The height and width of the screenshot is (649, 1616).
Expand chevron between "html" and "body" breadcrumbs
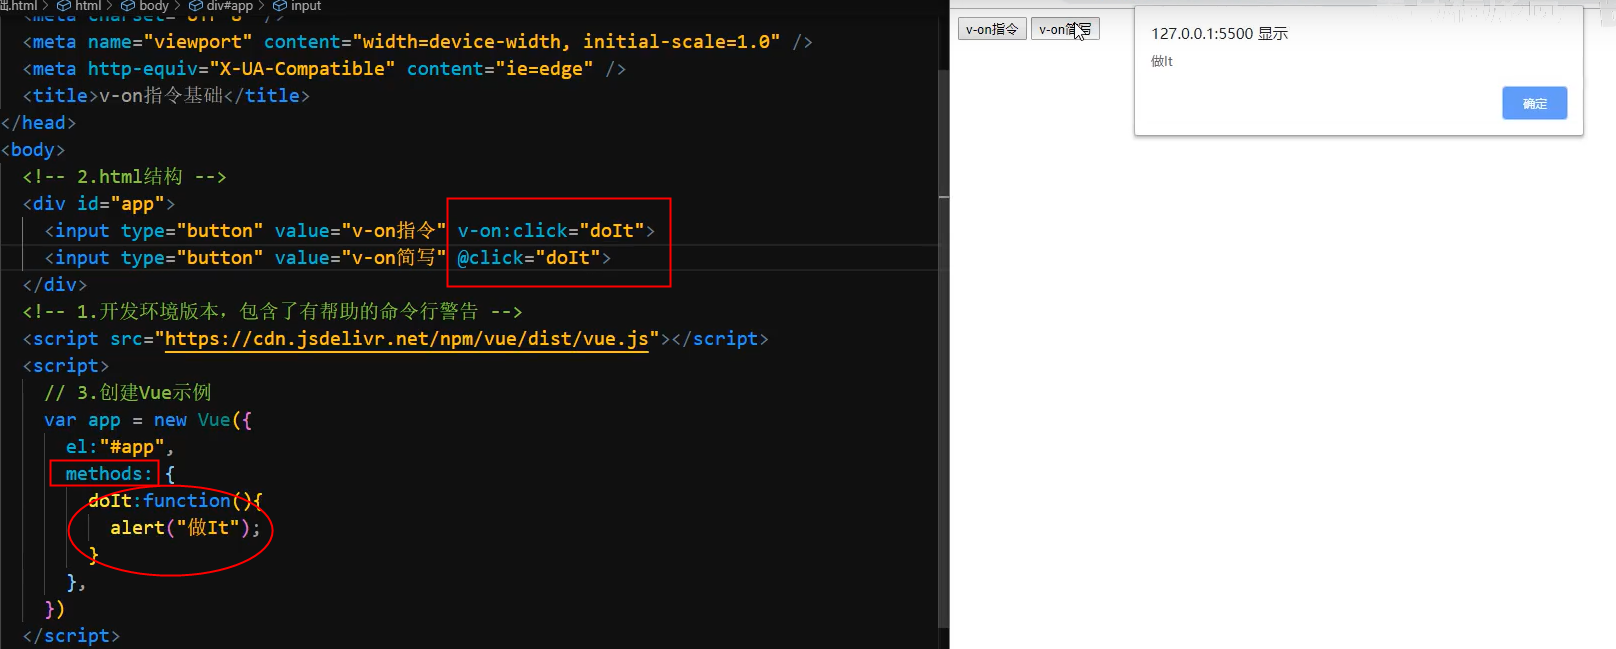point(110,6)
